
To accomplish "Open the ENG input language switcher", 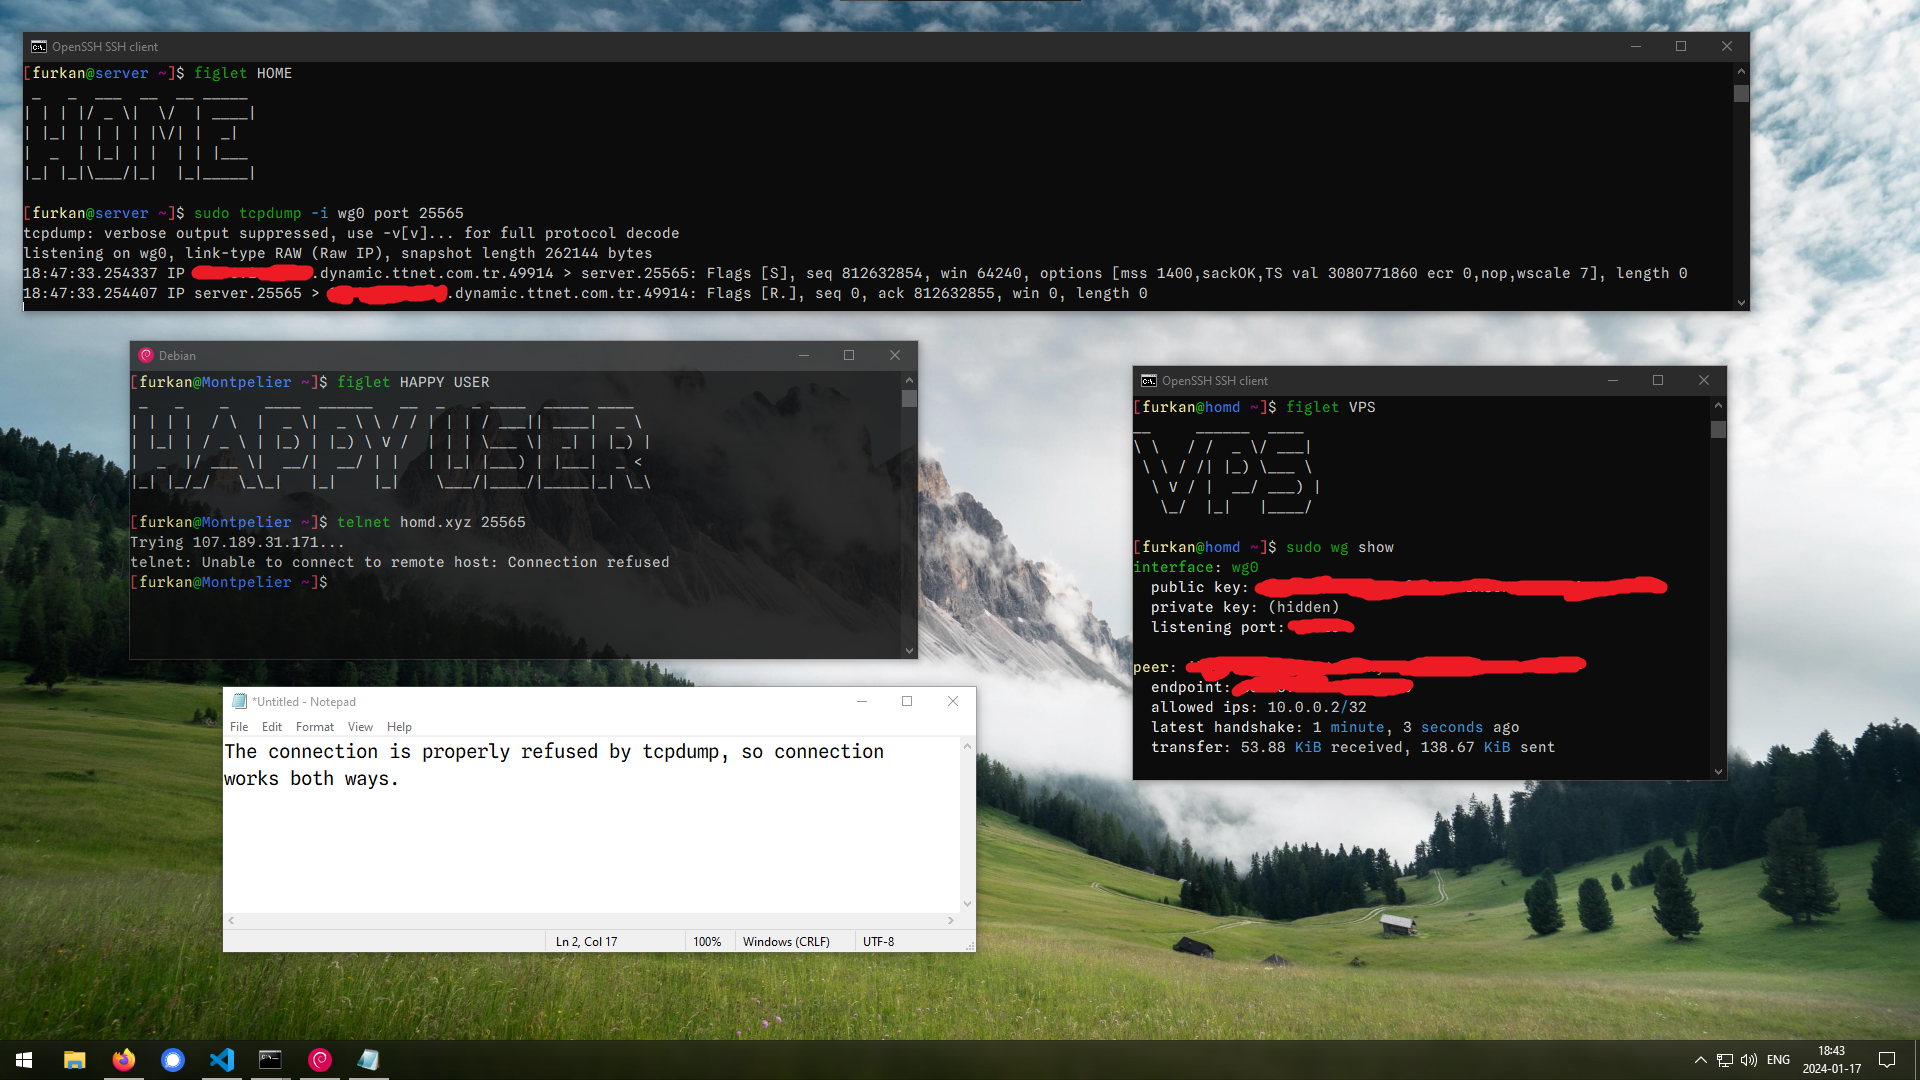I will click(1778, 1060).
